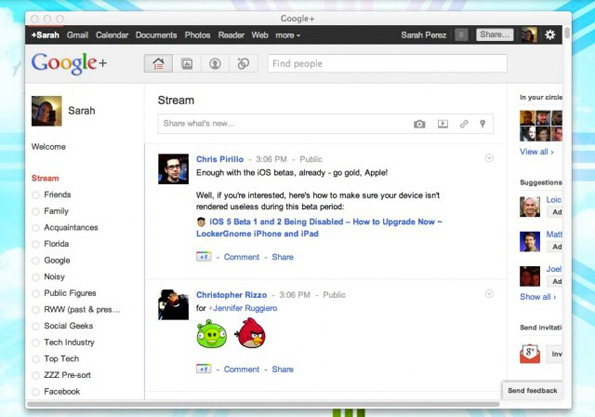Click Sarah's profile photo in left sidebar
Viewport: 595px width, 417px height.
pos(47,111)
